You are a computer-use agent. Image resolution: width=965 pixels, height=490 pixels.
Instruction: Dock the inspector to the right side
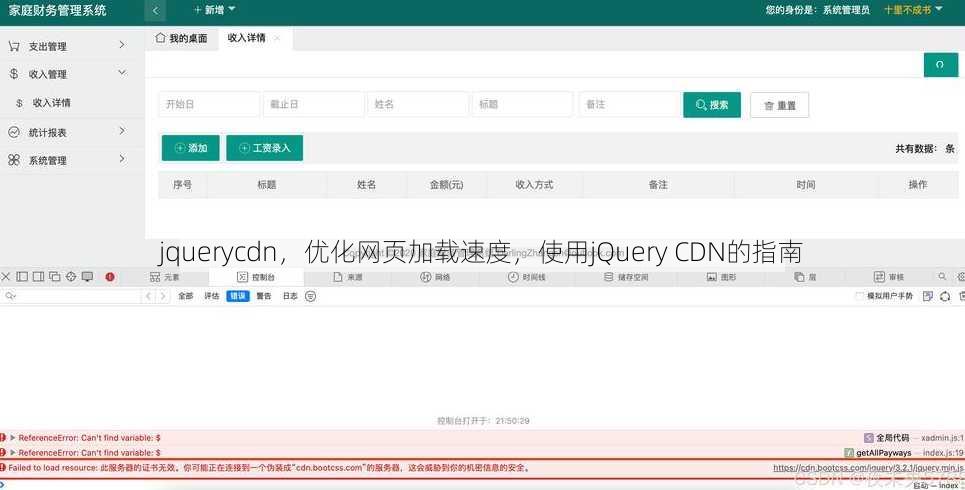[x=38, y=277]
